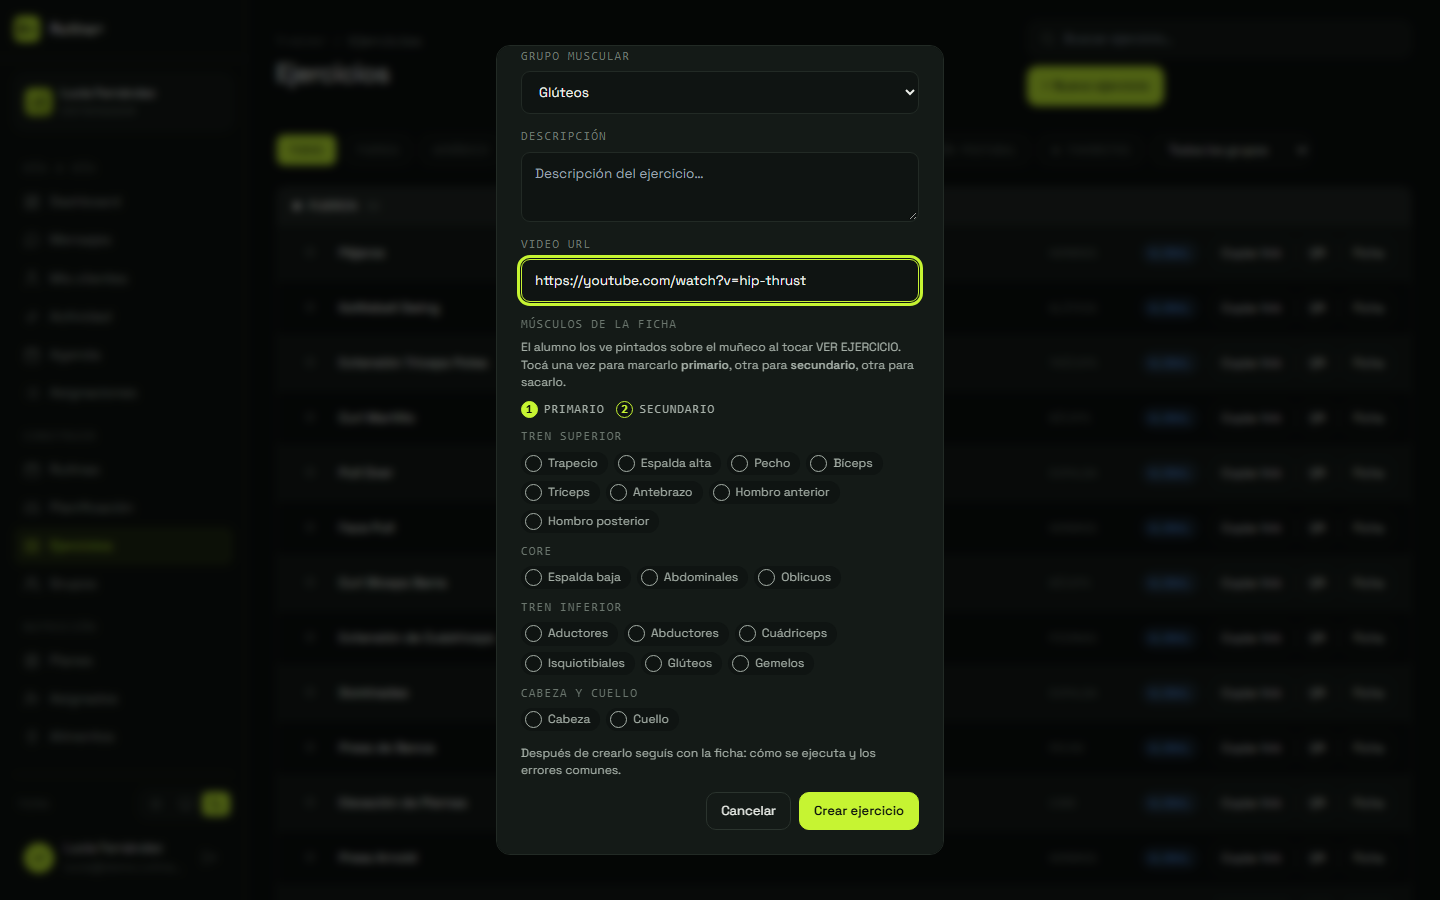
Task: Select the Glúteos muscle chip
Action: [x=680, y=663]
